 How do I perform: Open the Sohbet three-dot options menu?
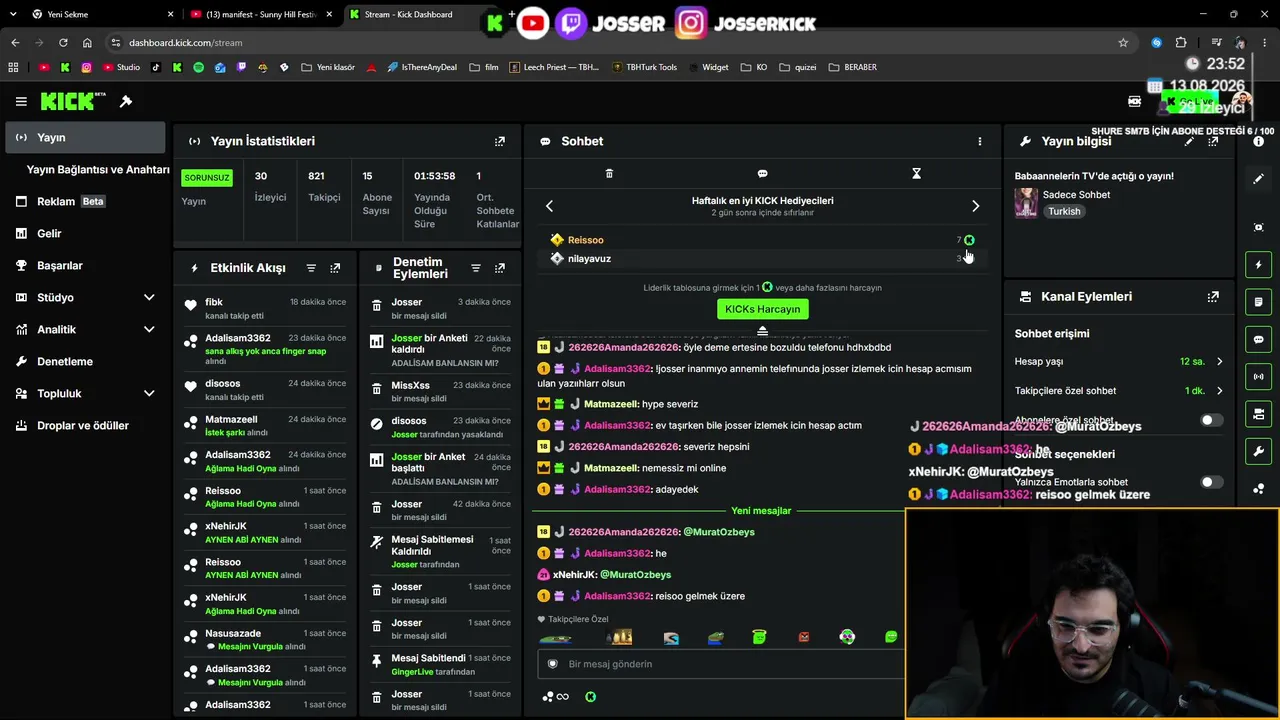point(980,141)
